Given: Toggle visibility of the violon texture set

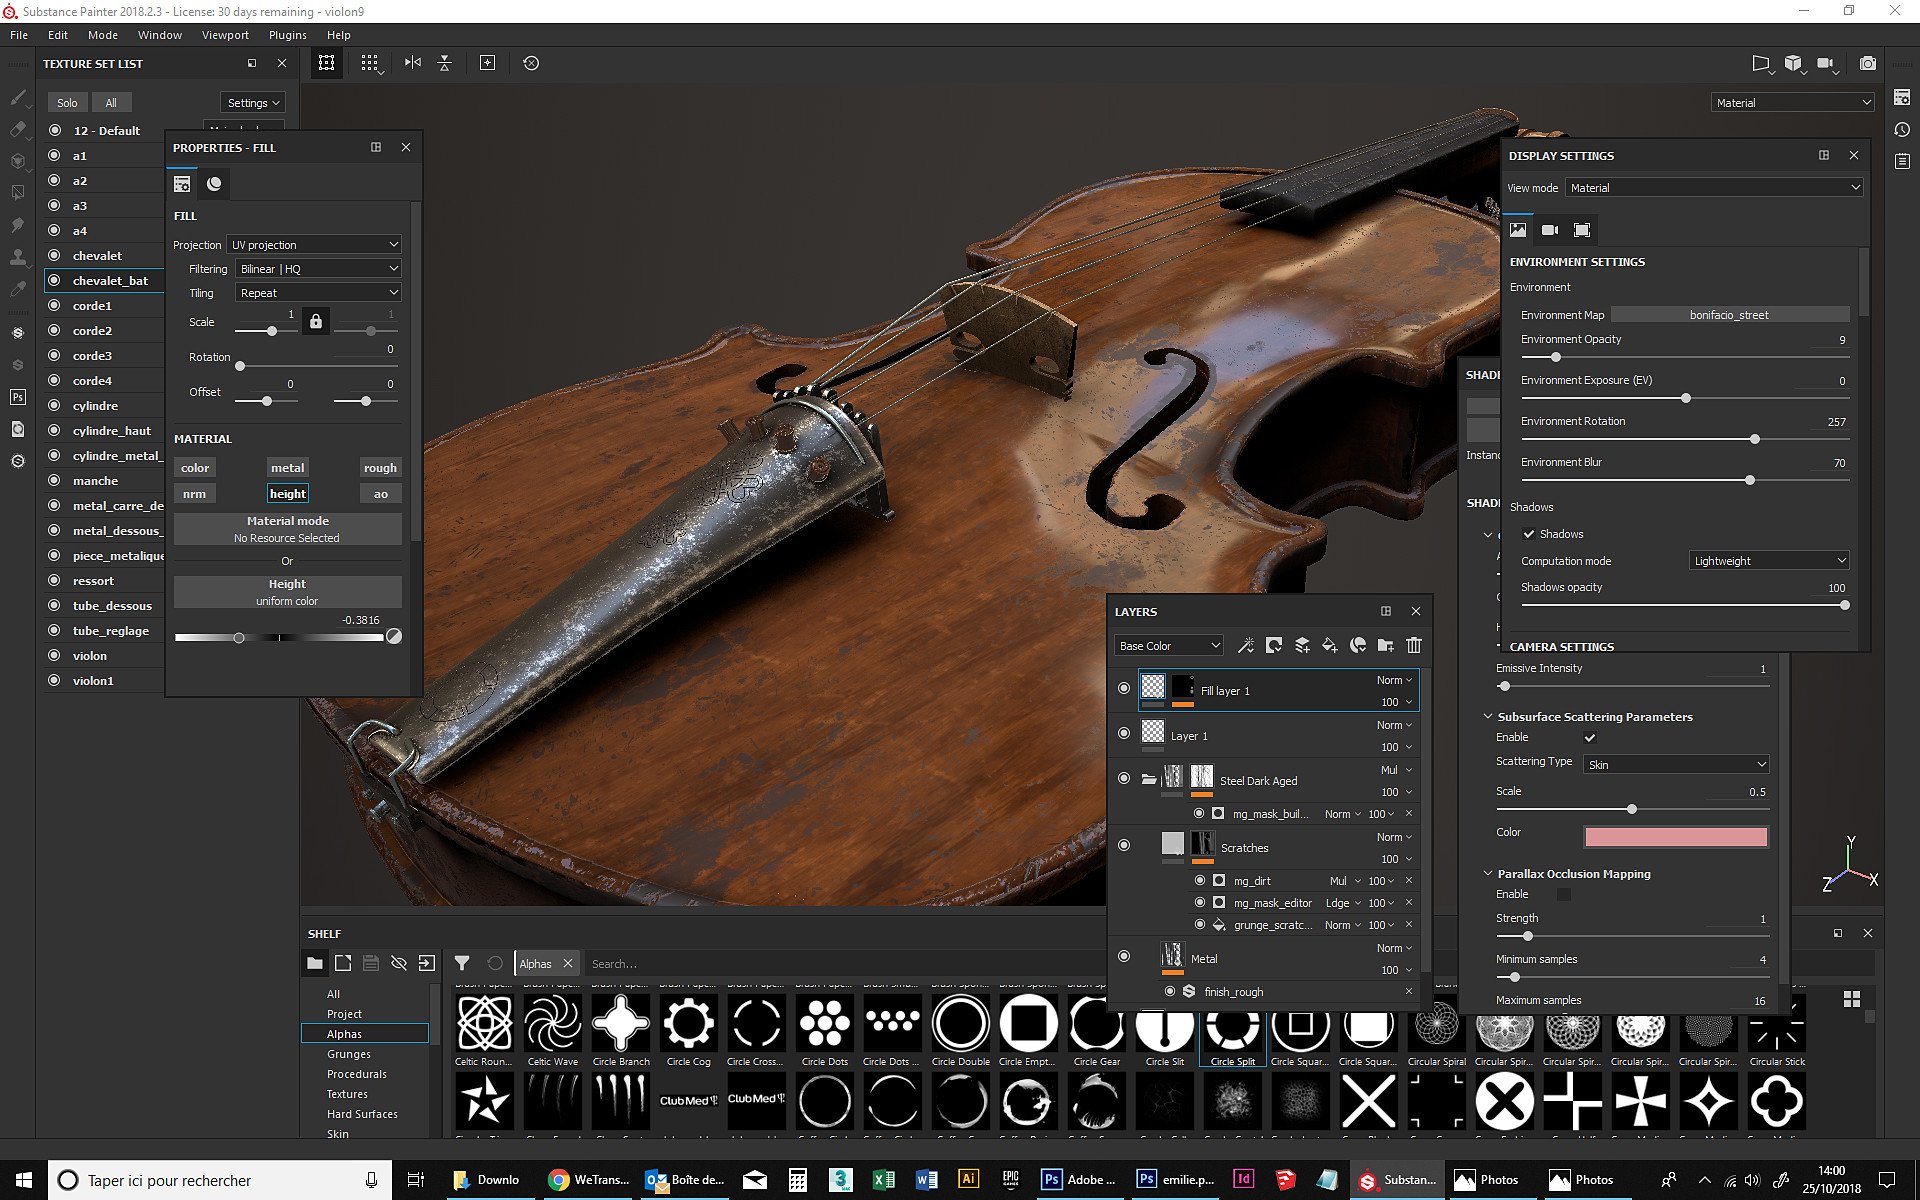Looking at the screenshot, I should (x=54, y=655).
